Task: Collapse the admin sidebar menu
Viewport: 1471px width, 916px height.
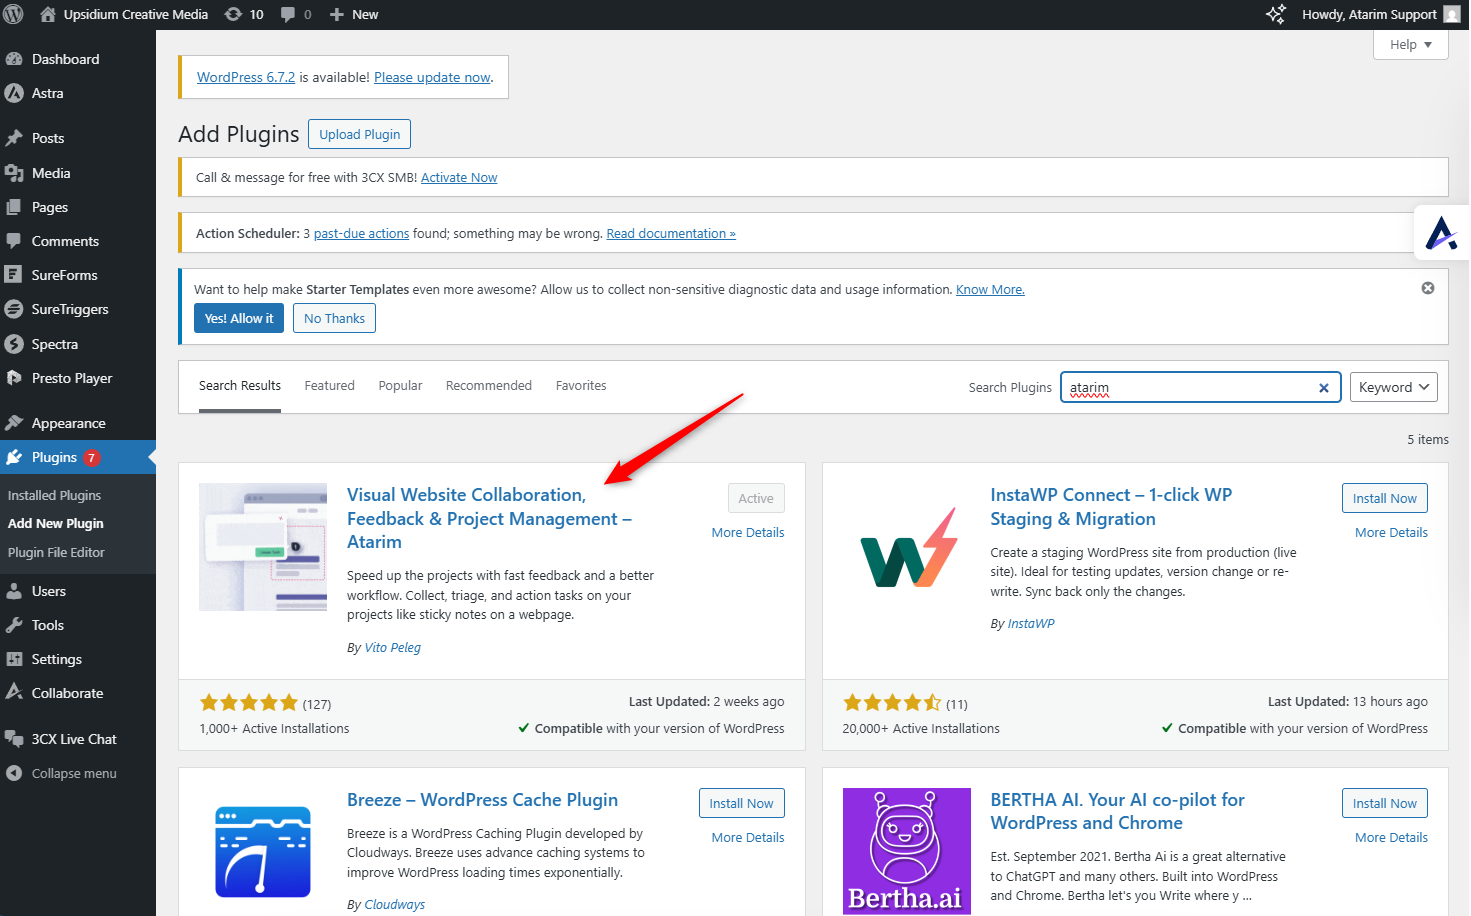Action: (73, 773)
